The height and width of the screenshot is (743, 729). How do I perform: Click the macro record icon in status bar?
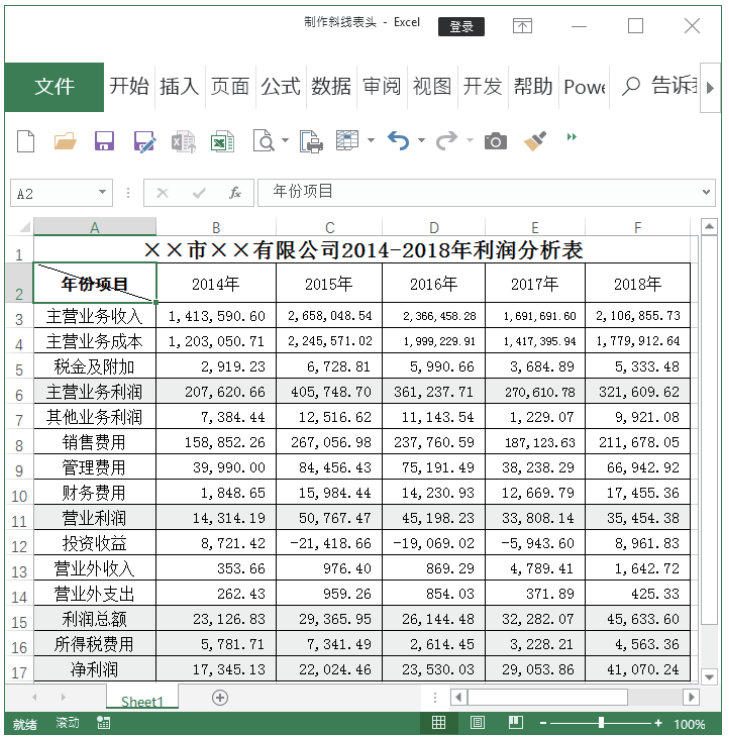click(103, 723)
